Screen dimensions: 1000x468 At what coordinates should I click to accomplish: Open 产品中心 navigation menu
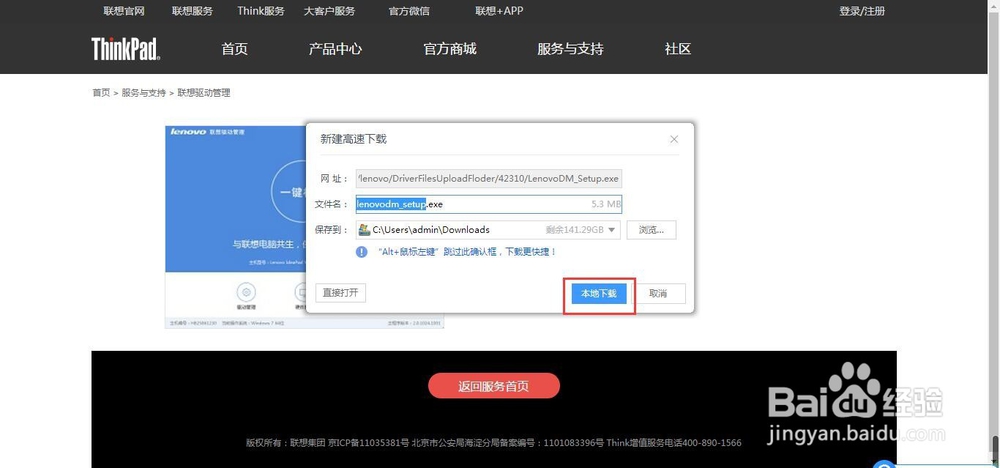pyautogui.click(x=335, y=49)
